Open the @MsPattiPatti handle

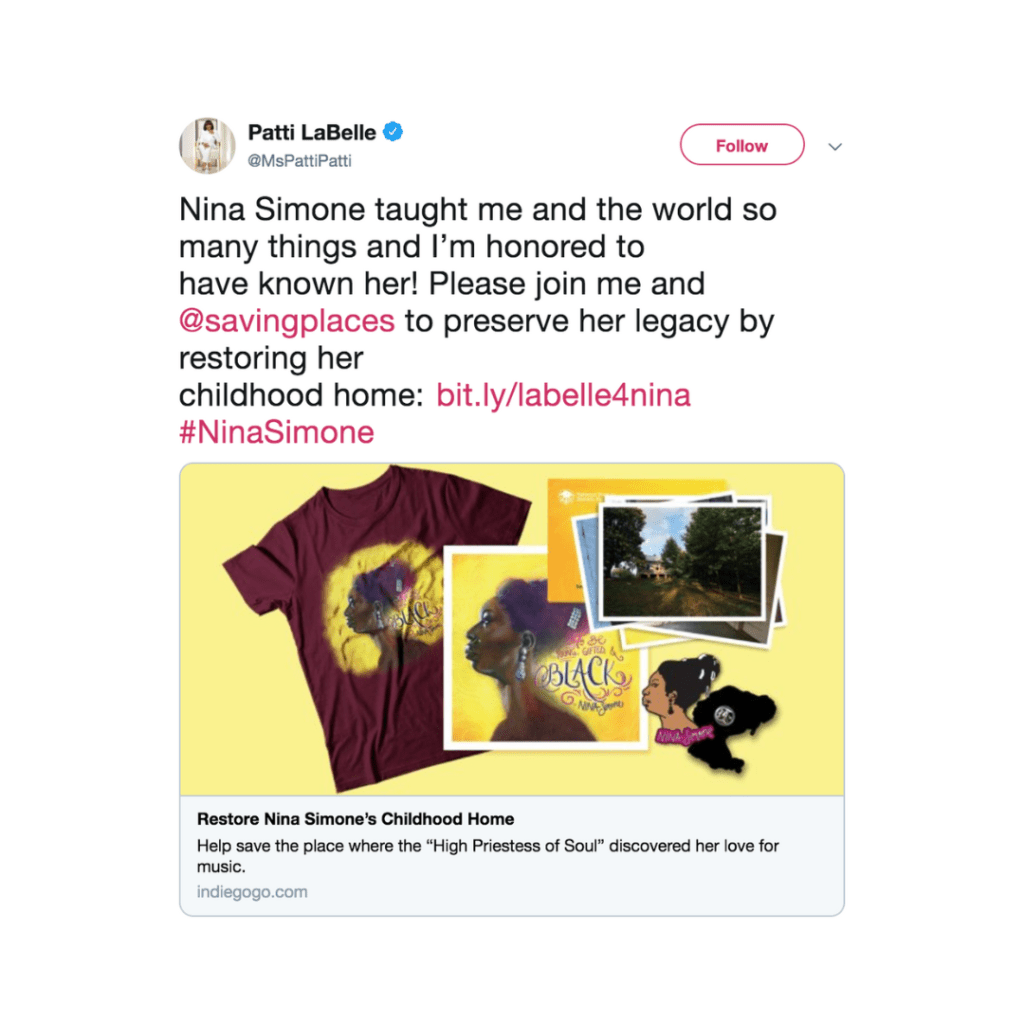[299, 161]
